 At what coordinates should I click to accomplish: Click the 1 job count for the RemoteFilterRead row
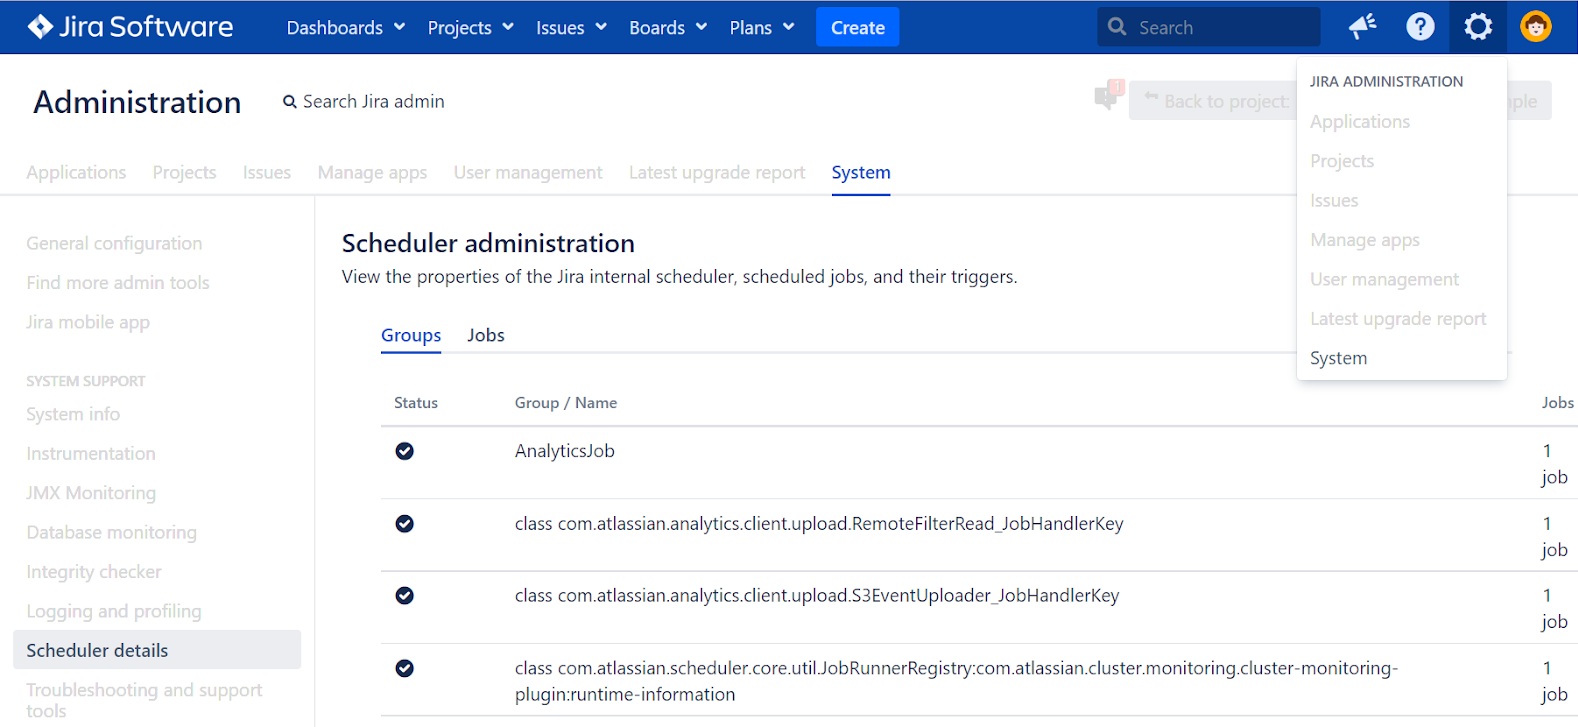(1554, 537)
